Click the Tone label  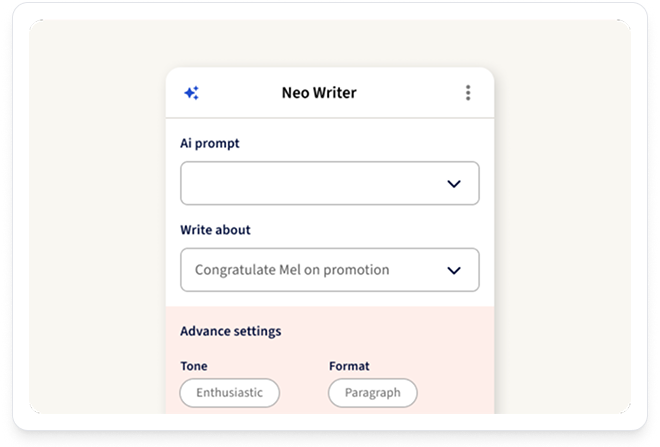pos(194,366)
